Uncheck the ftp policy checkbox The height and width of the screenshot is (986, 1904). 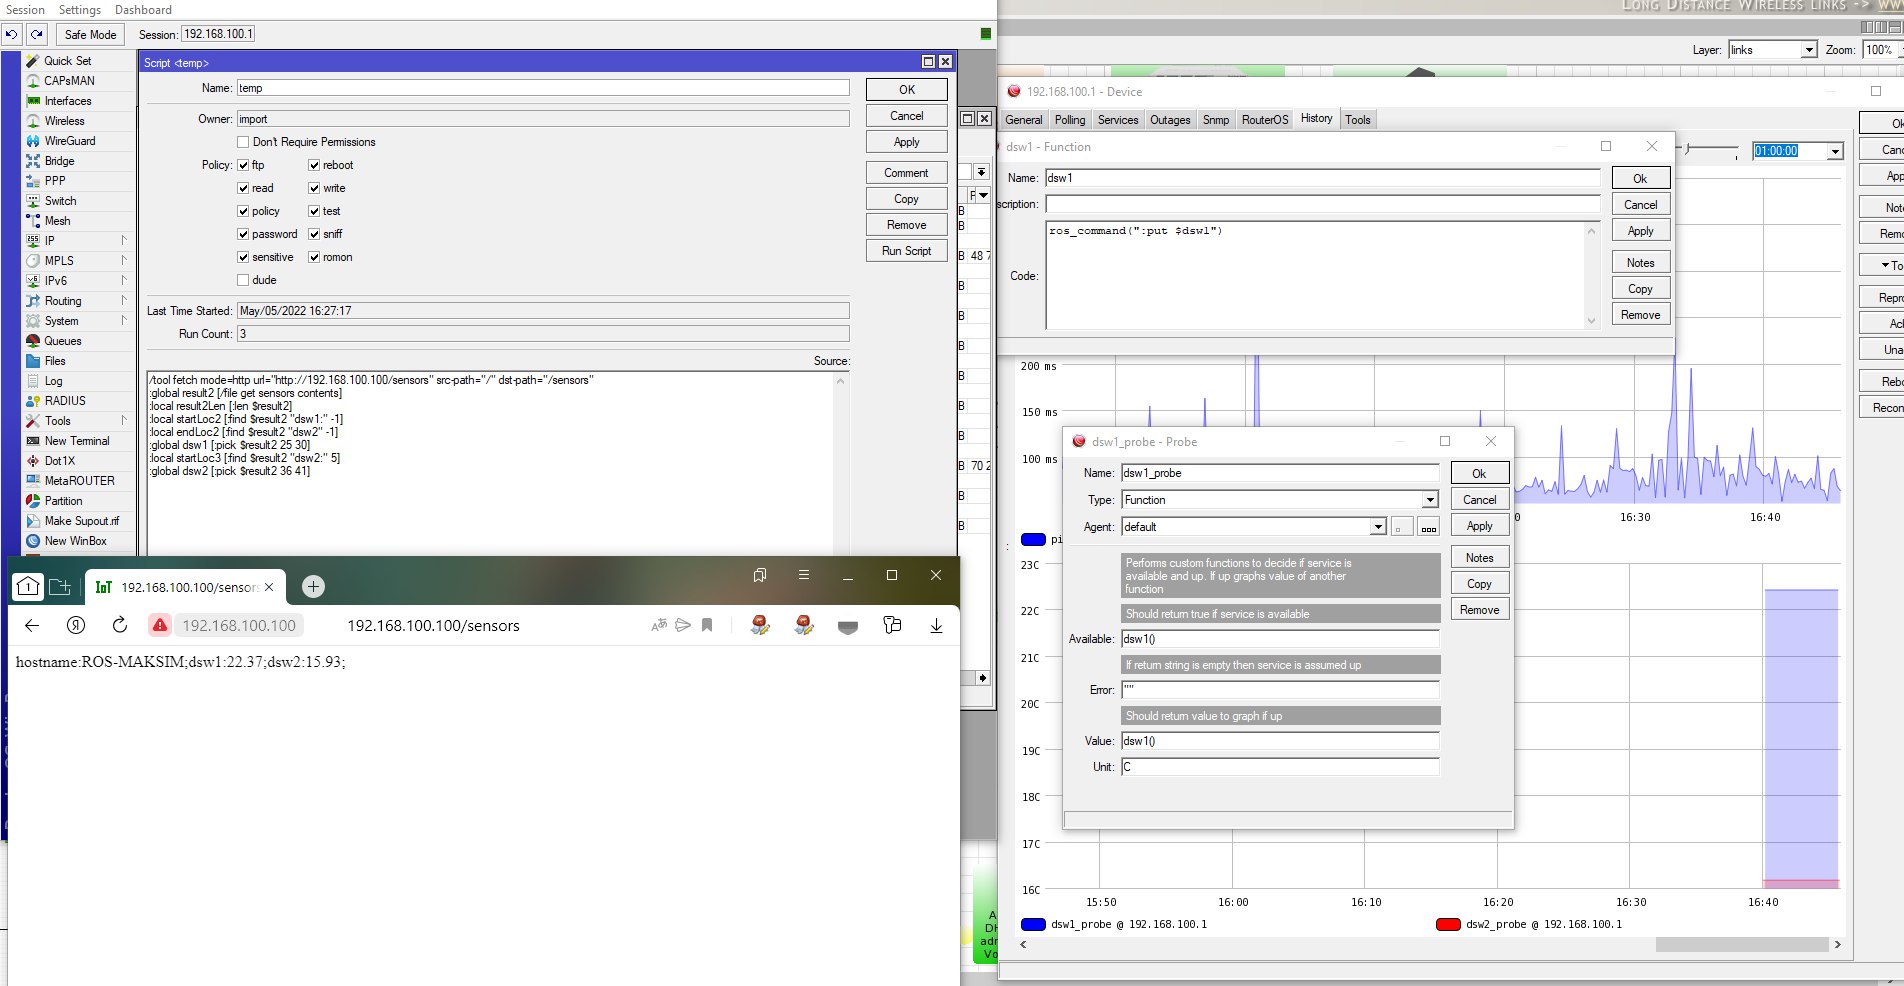243,165
